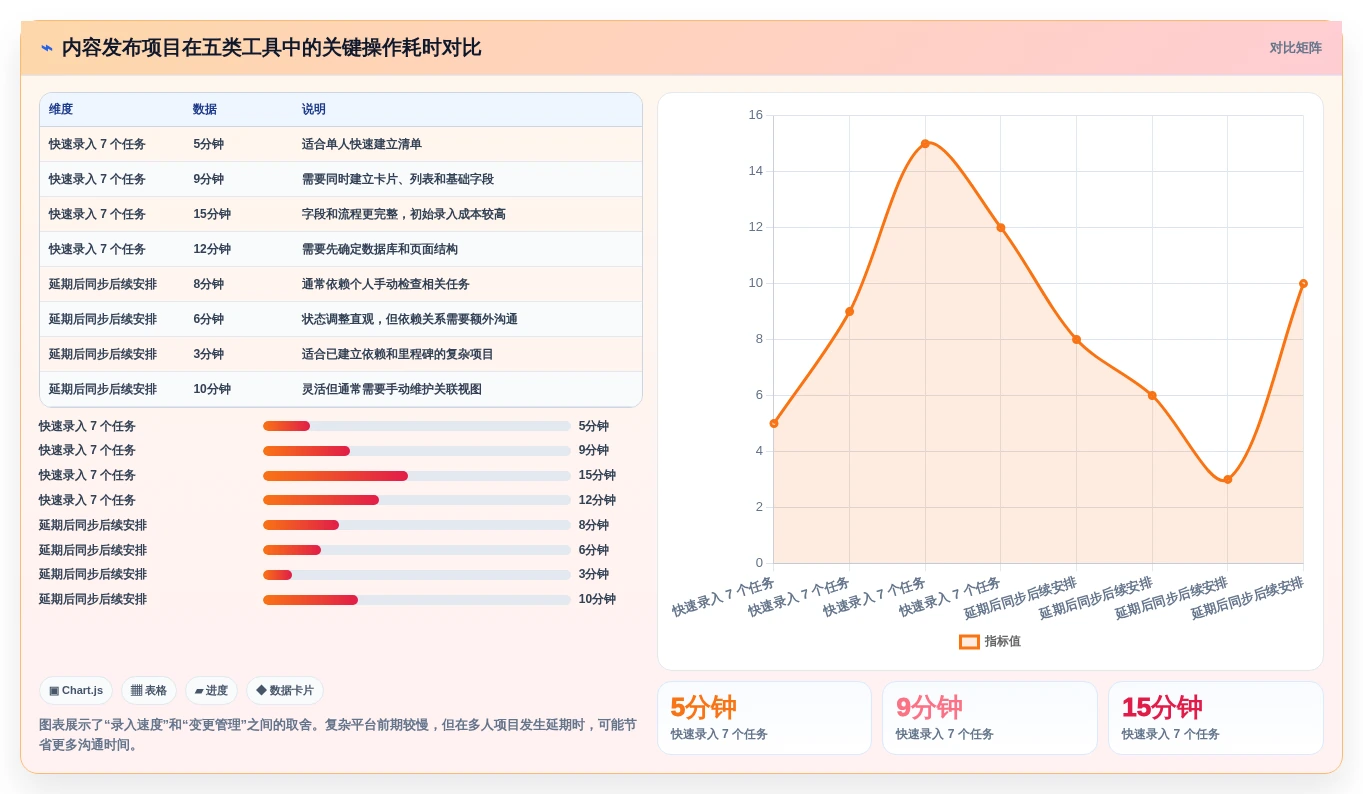This screenshot has width=1363, height=794.
Task: Open the pink 9分钟 stat card
Action: pyautogui.click(x=990, y=718)
